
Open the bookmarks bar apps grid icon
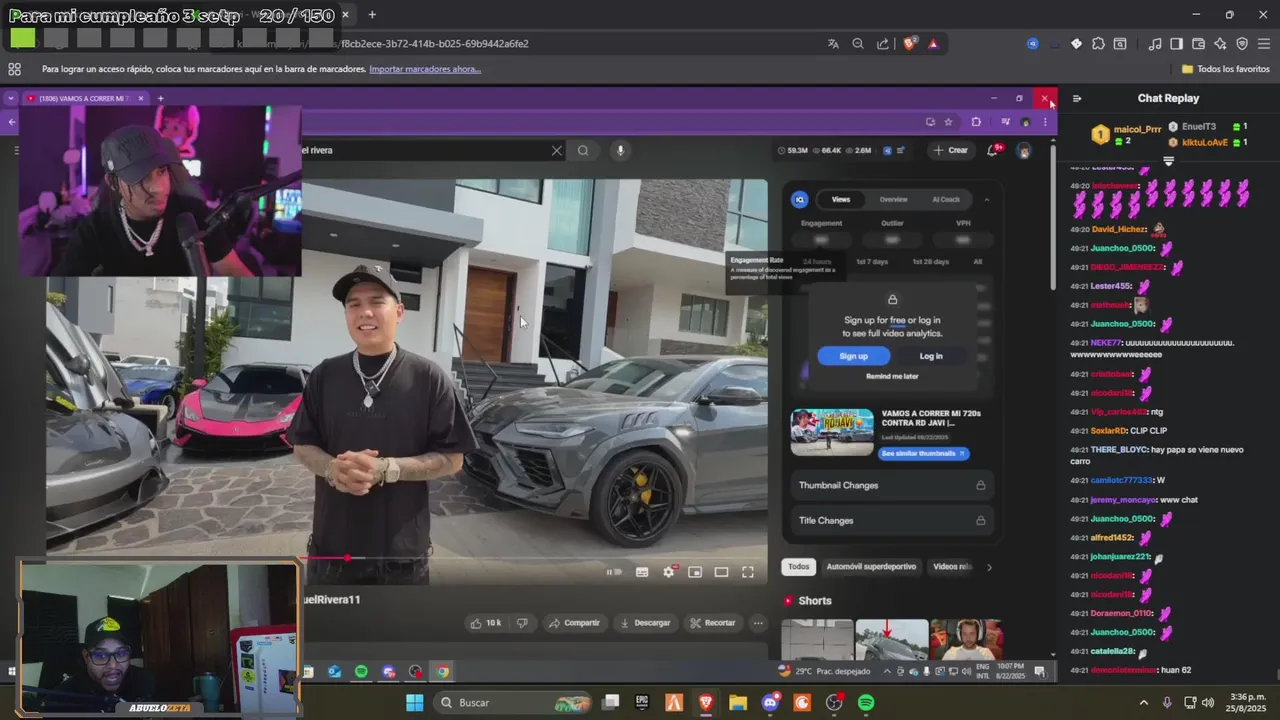[14, 69]
